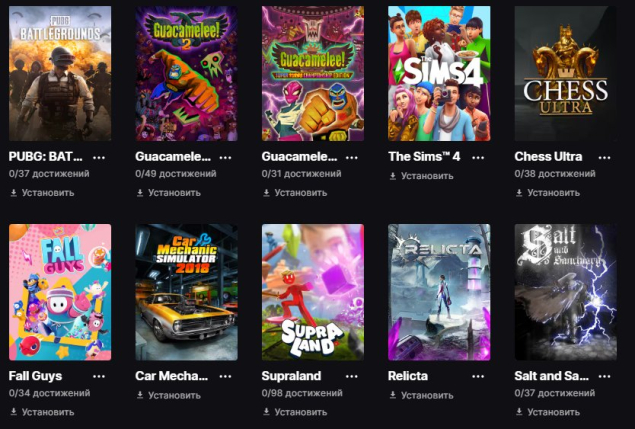Open the three-dot menu for PUBG: BATTLEGROUNDS

pyautogui.click(x=99, y=157)
